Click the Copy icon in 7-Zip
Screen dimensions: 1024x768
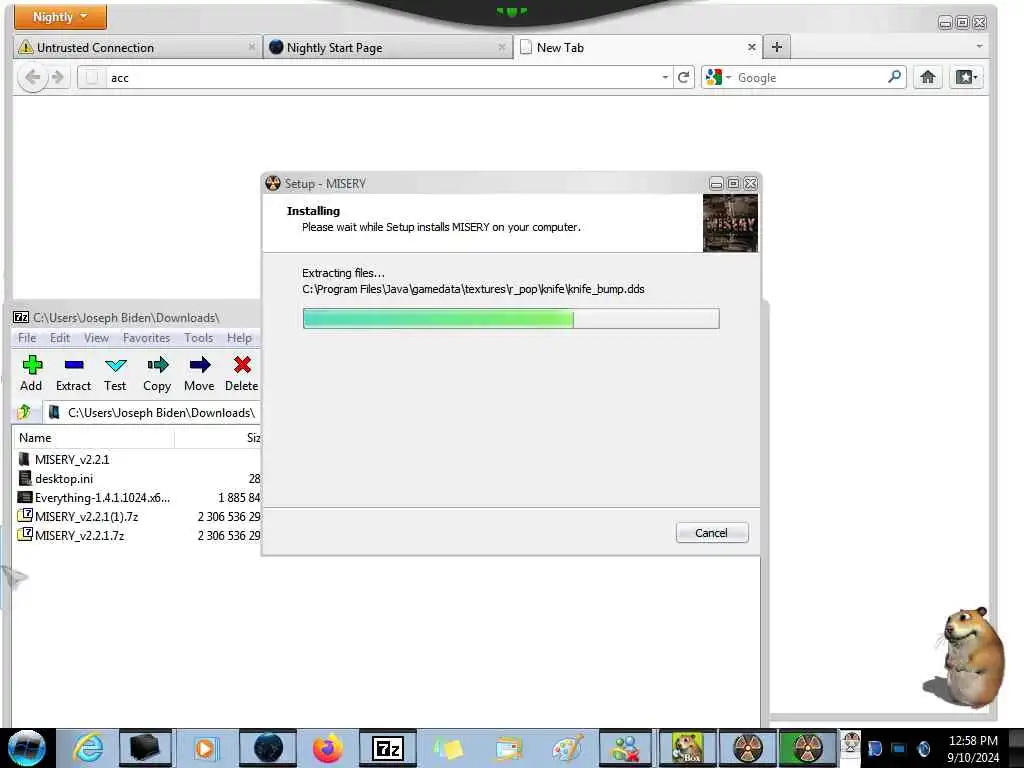point(157,364)
